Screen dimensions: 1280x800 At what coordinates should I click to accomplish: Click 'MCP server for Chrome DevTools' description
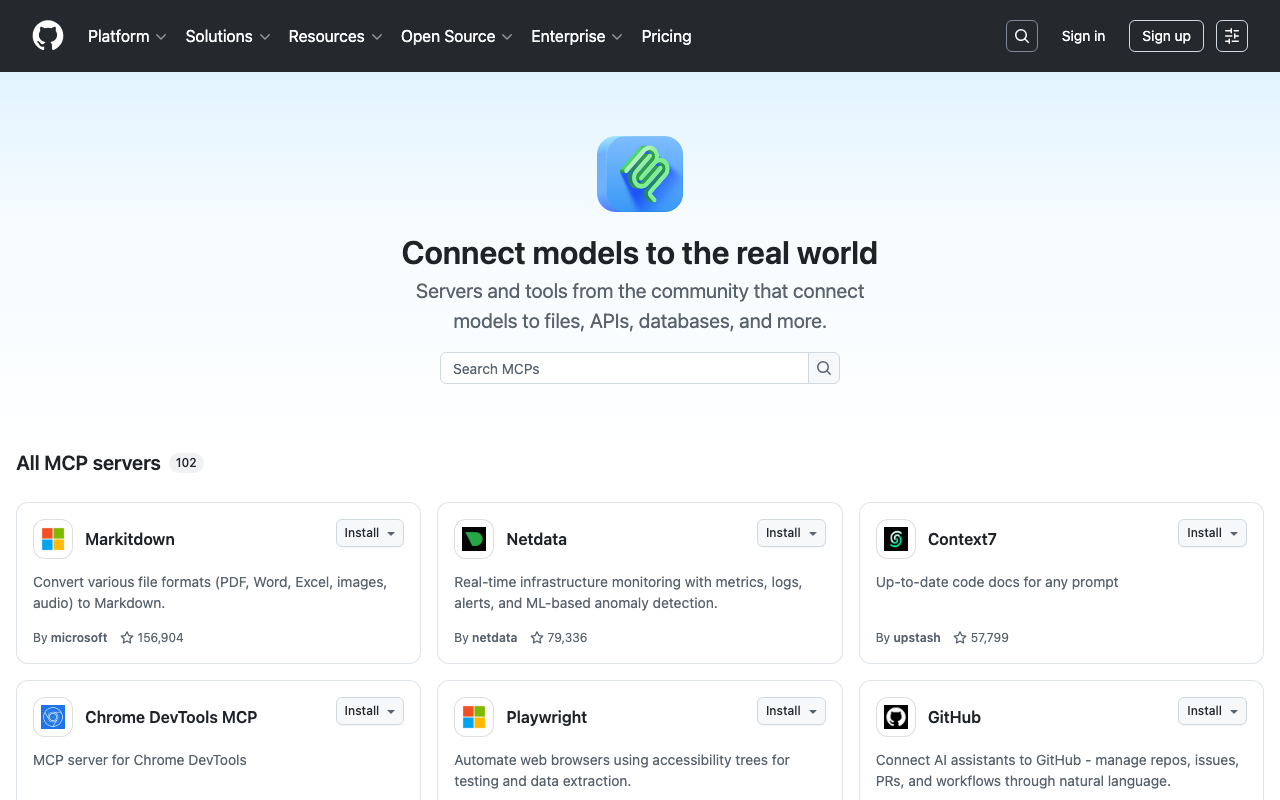pyautogui.click(x=140, y=760)
